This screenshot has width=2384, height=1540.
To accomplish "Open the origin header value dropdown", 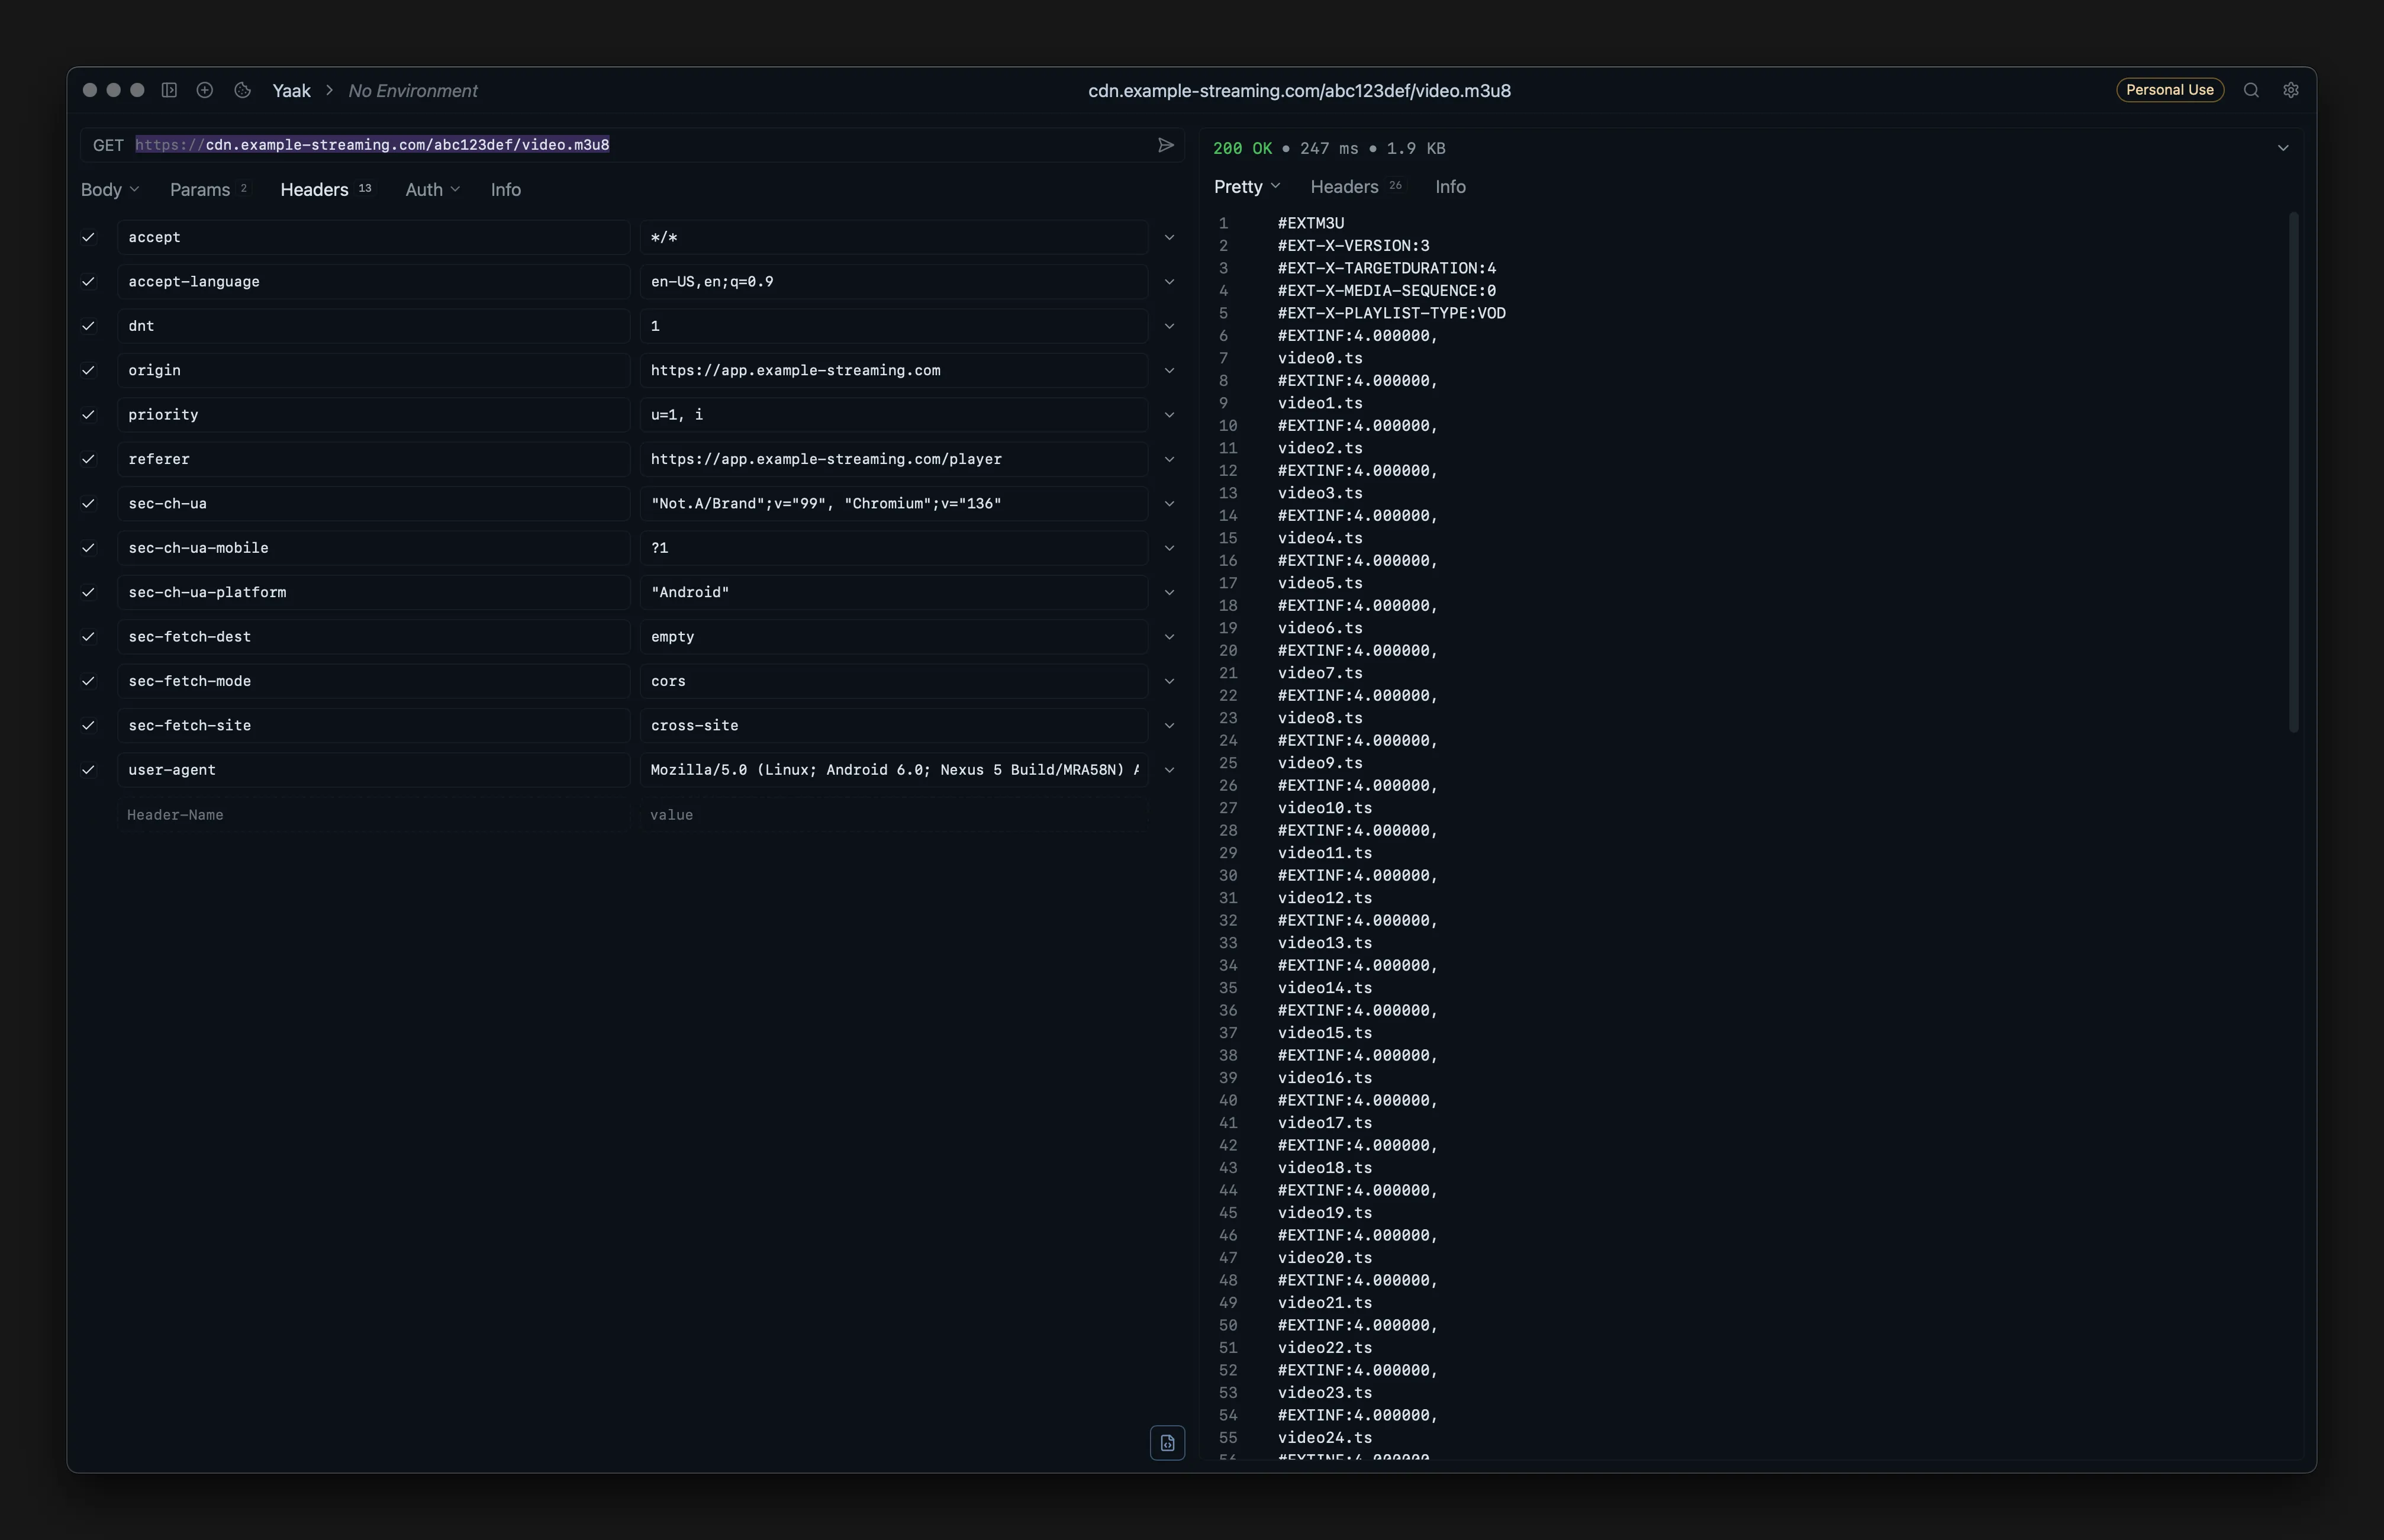I will 1168,370.
